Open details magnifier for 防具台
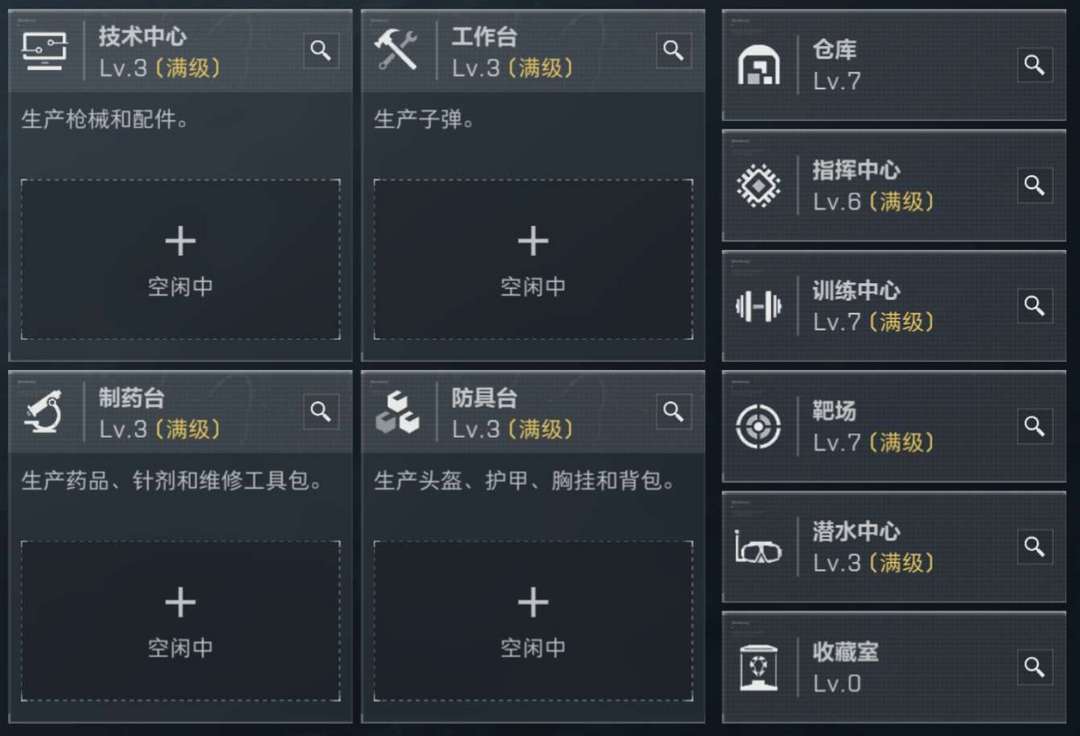The width and height of the screenshot is (1080, 736). point(674,411)
